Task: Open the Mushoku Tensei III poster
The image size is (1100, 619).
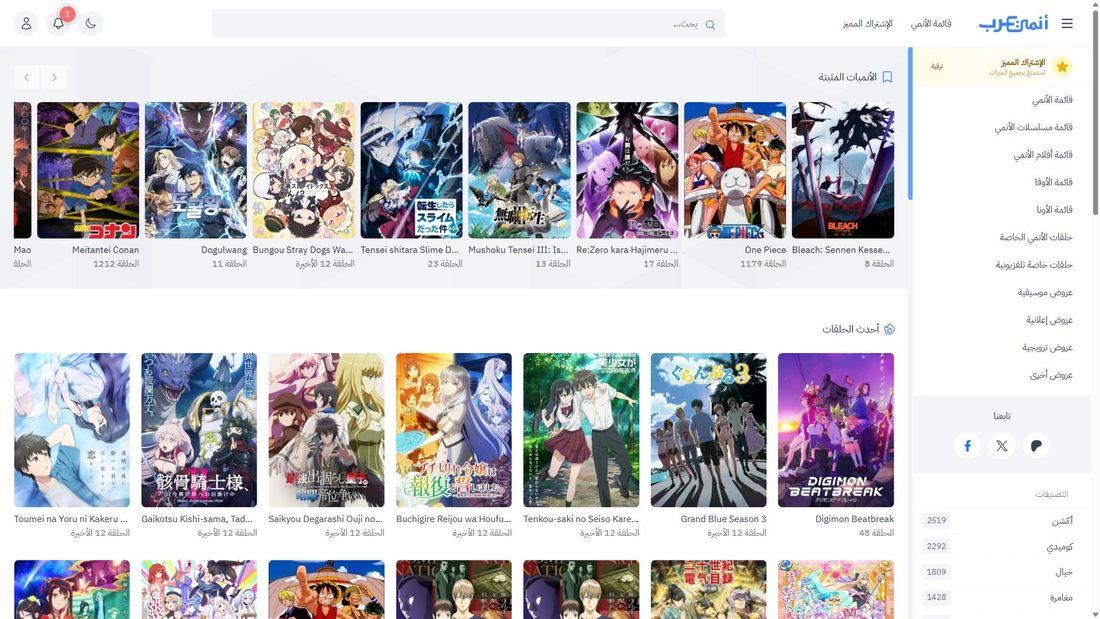Action: [x=519, y=171]
